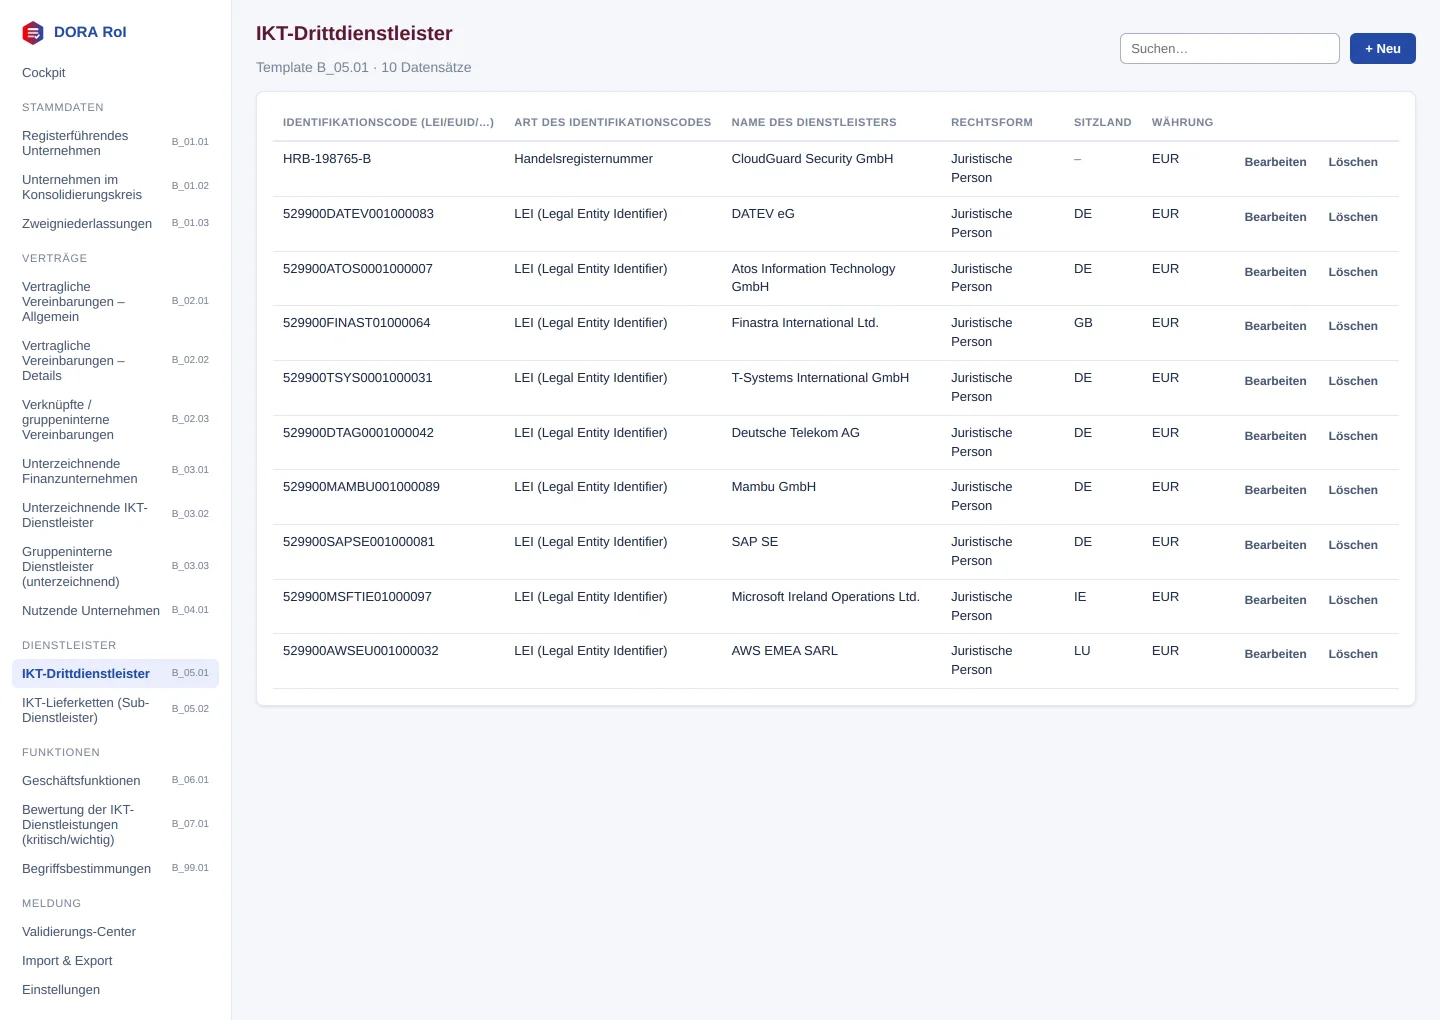
Task: Edit the Deutsche Telekom AG record
Action: point(1275,436)
